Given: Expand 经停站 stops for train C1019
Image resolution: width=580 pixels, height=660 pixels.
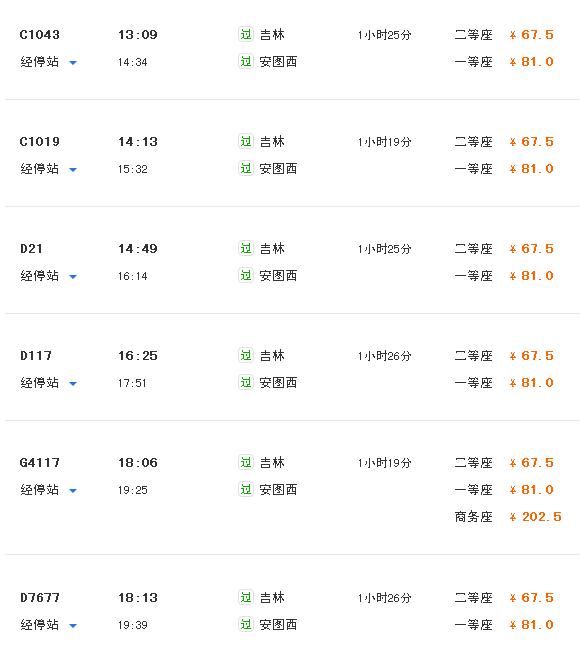Looking at the screenshot, I should click(x=48, y=169).
